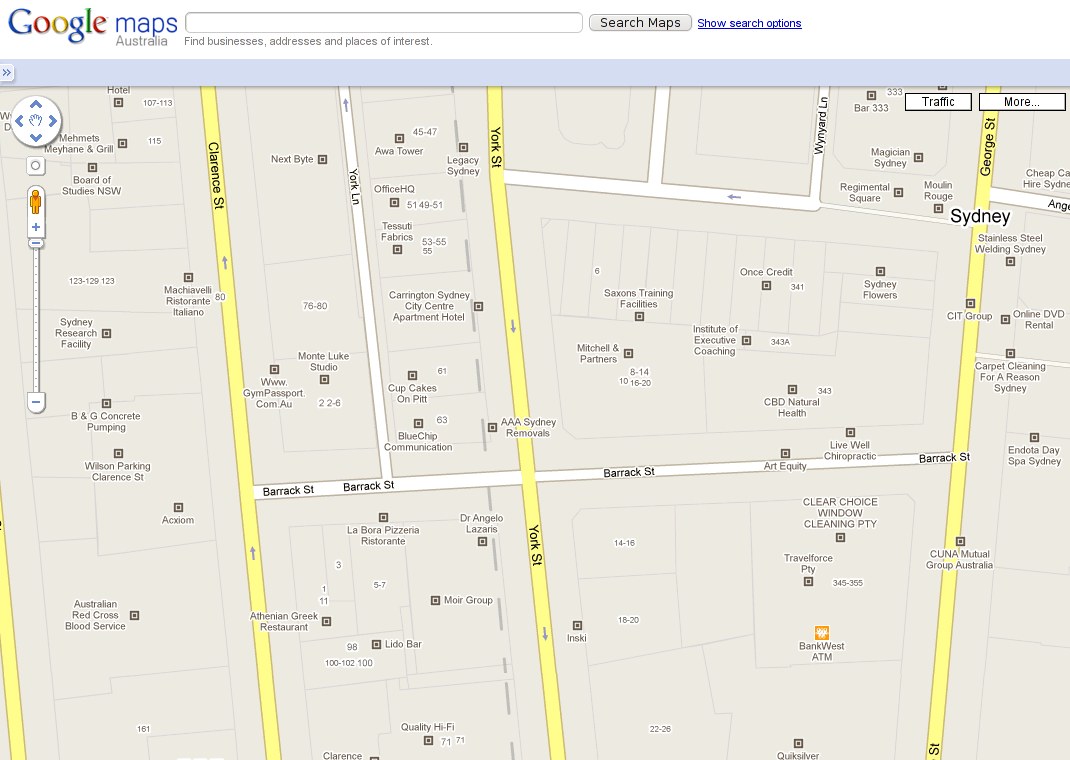The height and width of the screenshot is (760, 1070).
Task: Select the Dr Angelo Lazaris marker
Action: [x=483, y=542]
